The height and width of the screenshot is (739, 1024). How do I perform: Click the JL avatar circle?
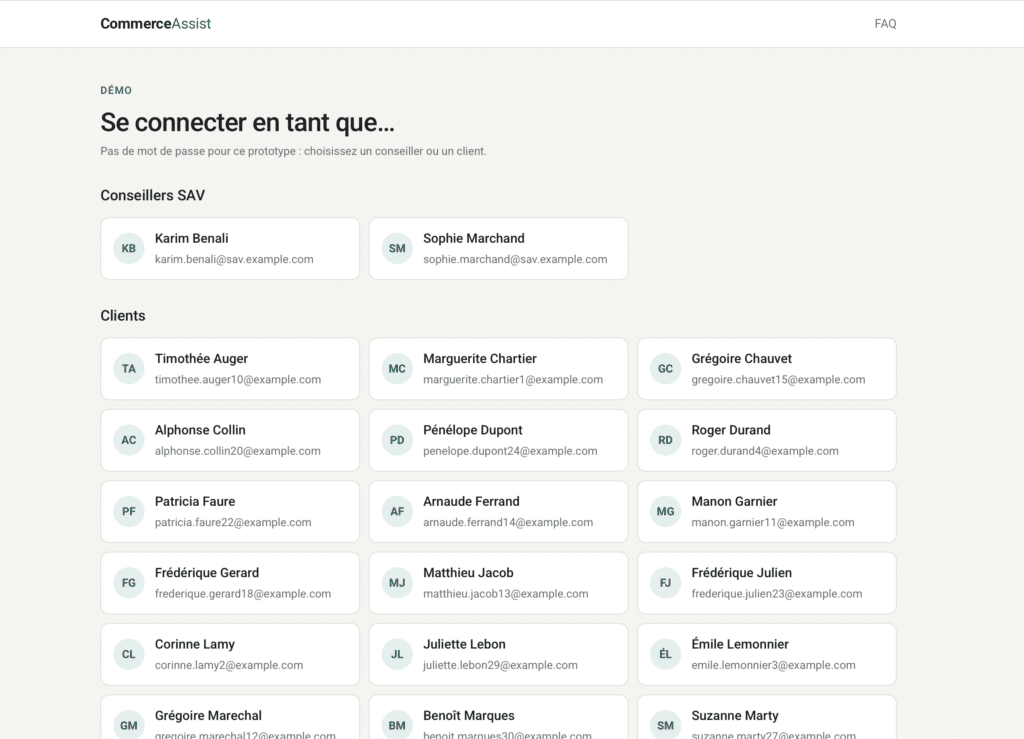(397, 654)
